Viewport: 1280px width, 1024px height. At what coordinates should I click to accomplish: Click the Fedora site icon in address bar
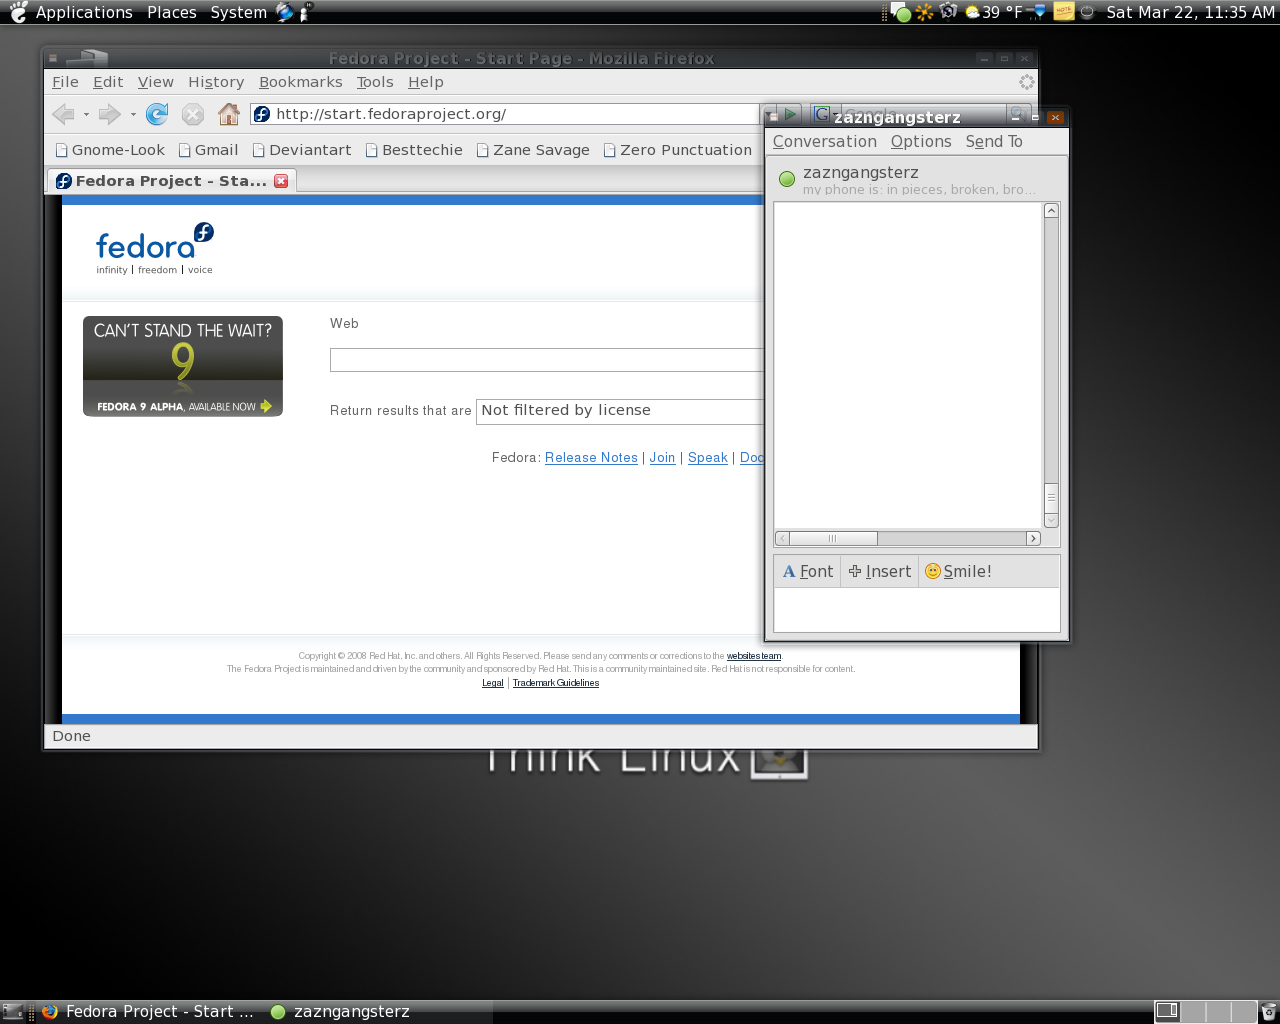(262, 114)
